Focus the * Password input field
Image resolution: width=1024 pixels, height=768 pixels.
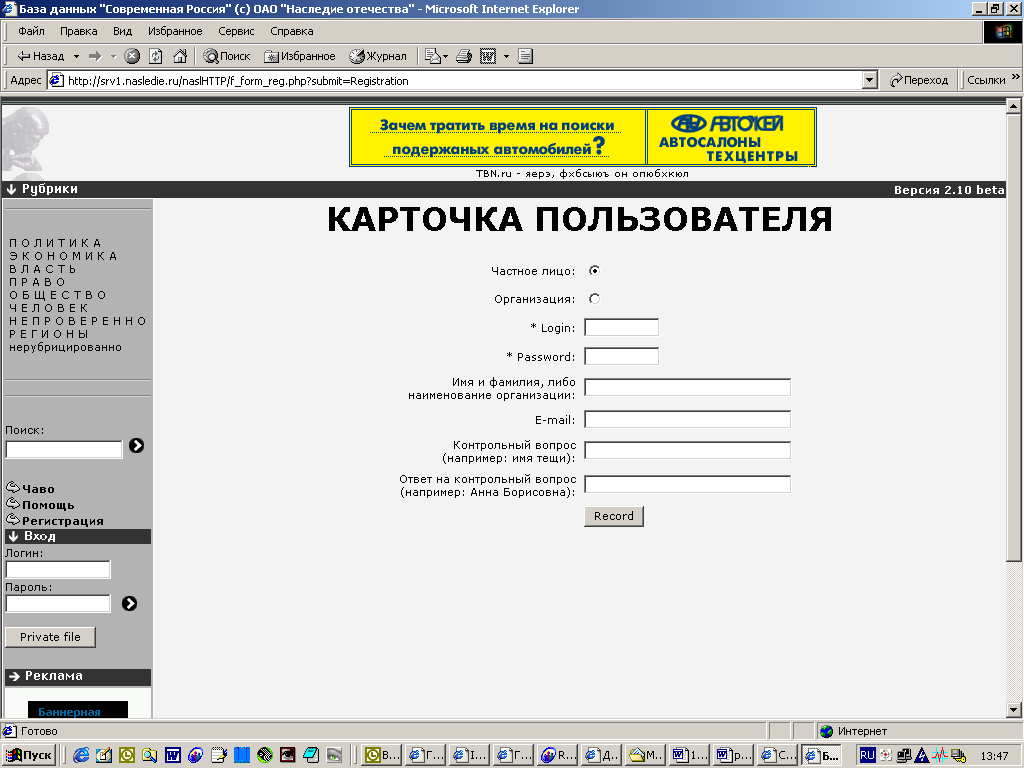pyautogui.click(x=621, y=356)
